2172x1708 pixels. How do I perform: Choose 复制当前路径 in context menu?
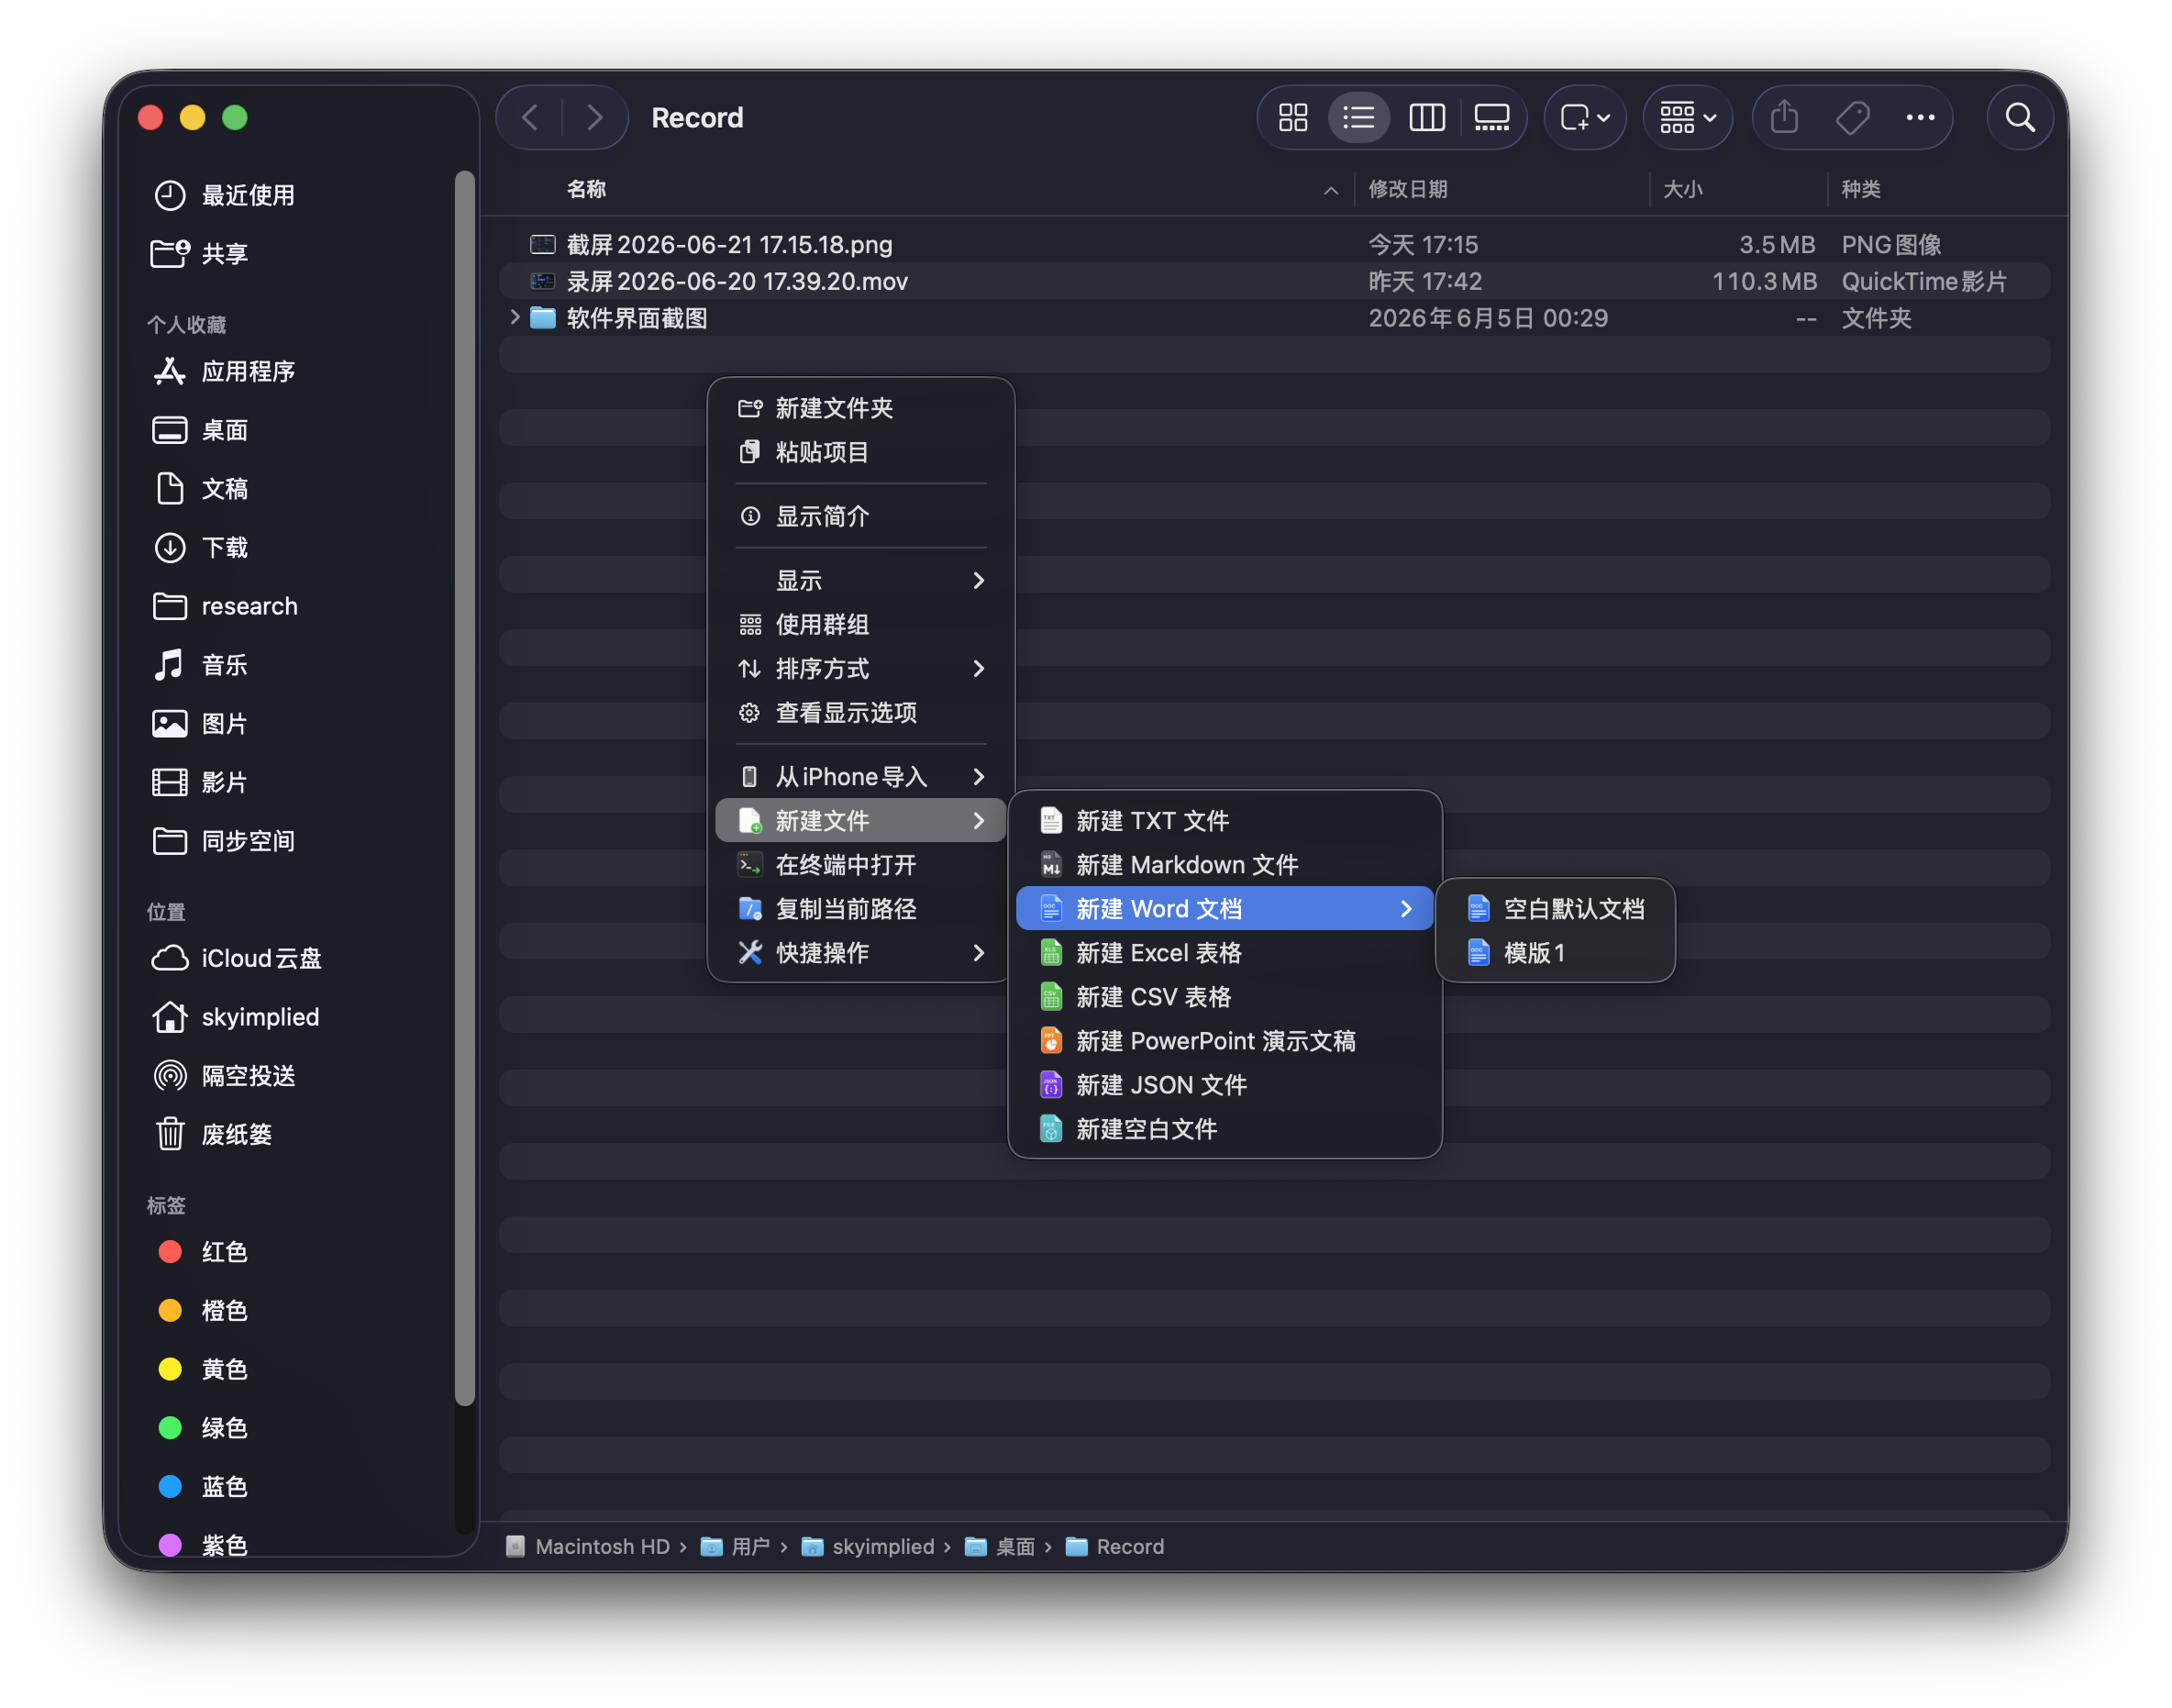click(x=861, y=908)
